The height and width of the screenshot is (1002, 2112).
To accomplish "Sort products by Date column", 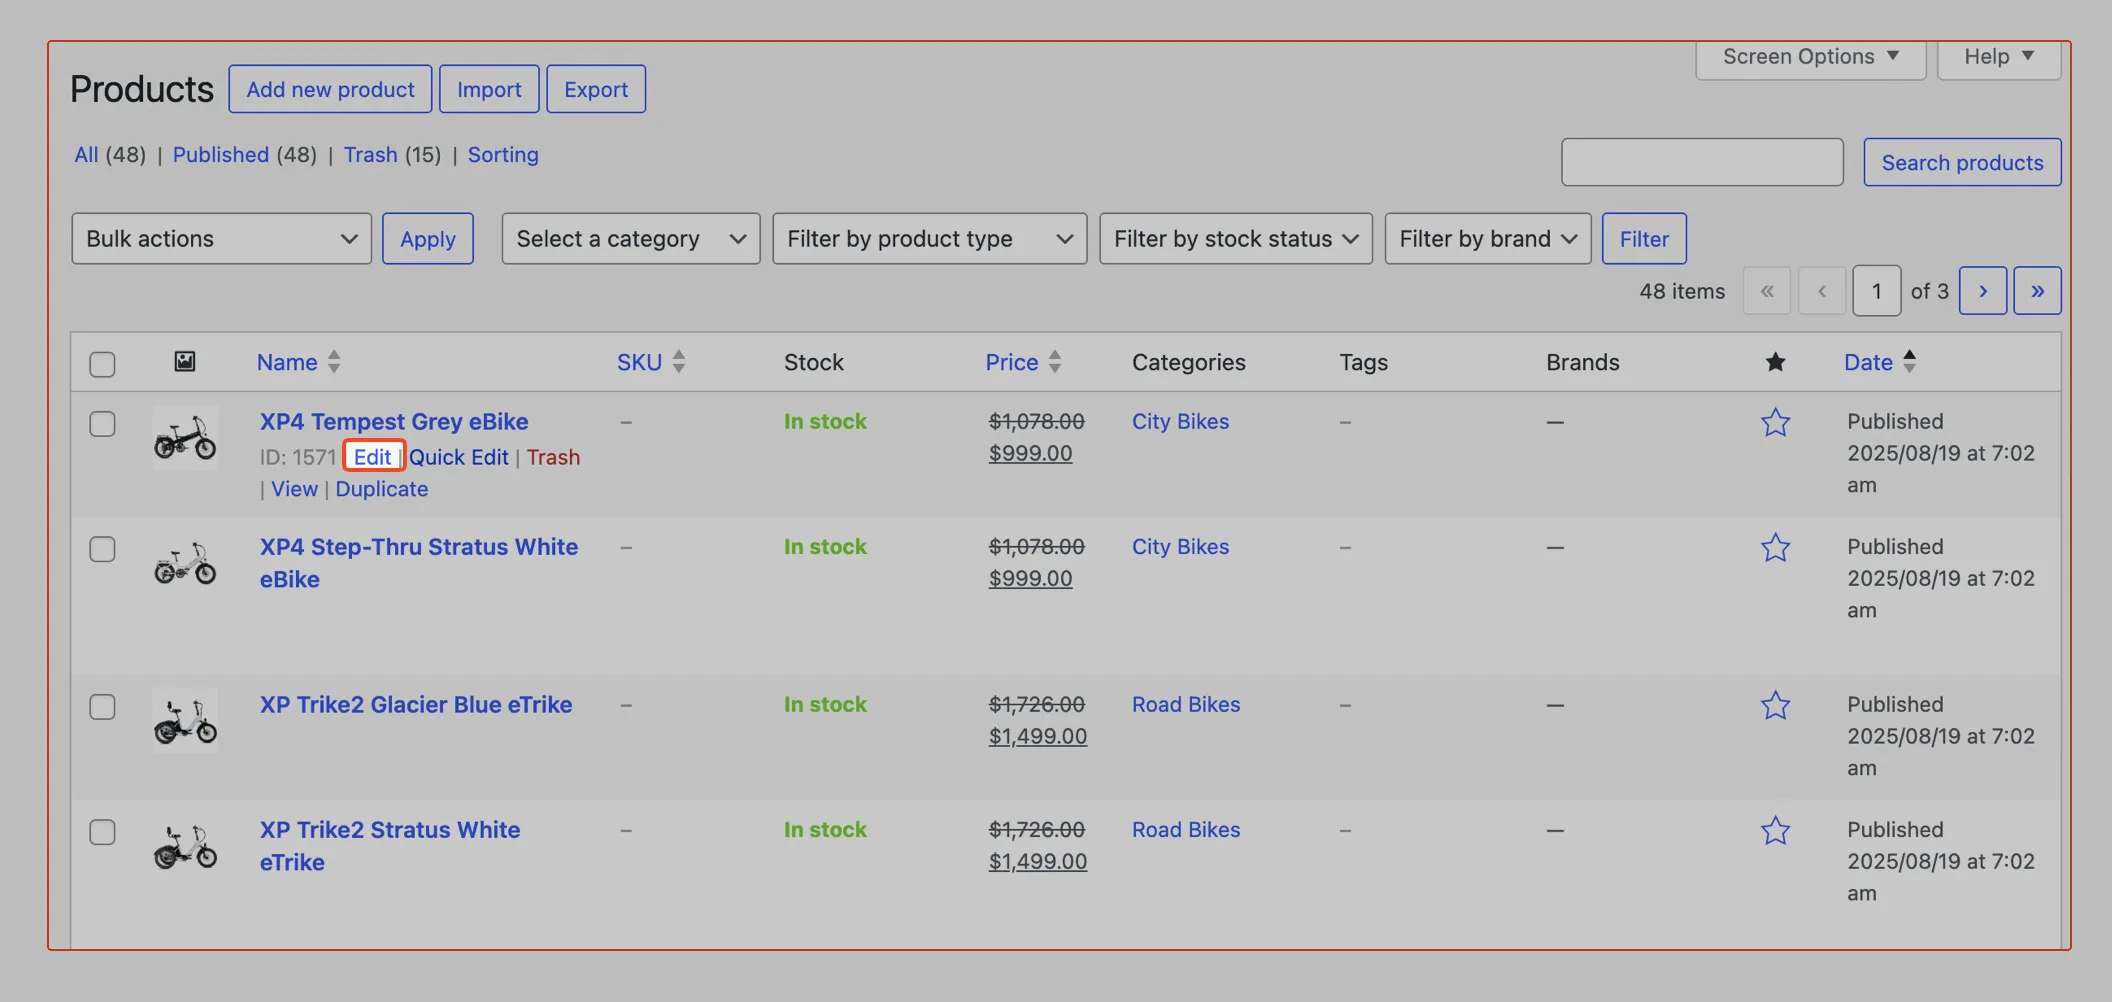I will tap(1880, 362).
